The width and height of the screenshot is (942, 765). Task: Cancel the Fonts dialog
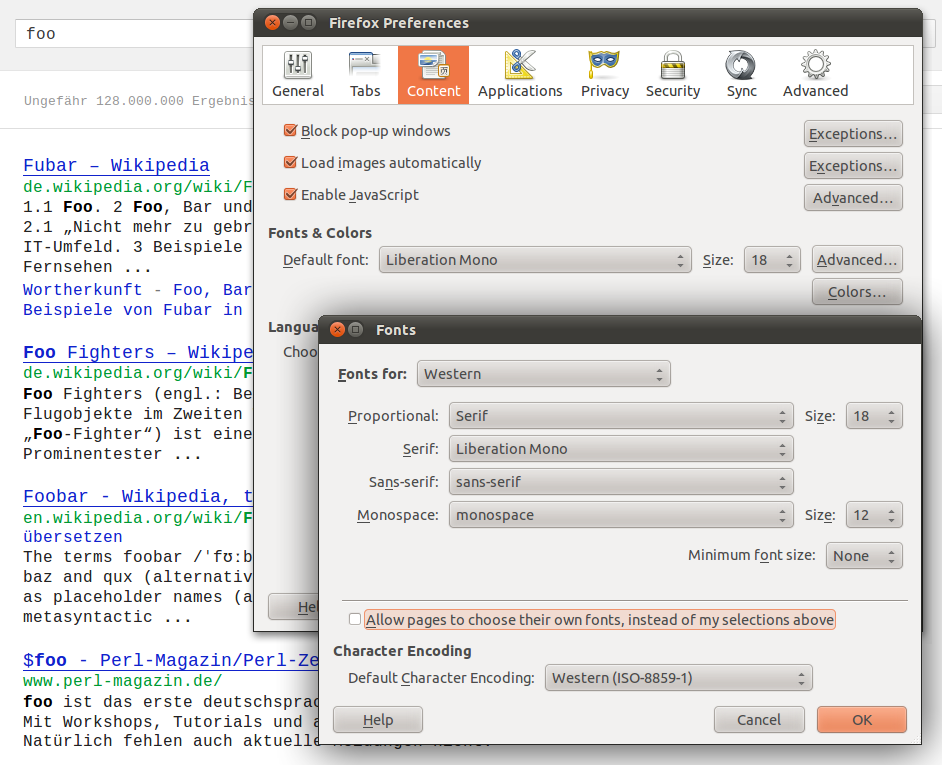[759, 720]
